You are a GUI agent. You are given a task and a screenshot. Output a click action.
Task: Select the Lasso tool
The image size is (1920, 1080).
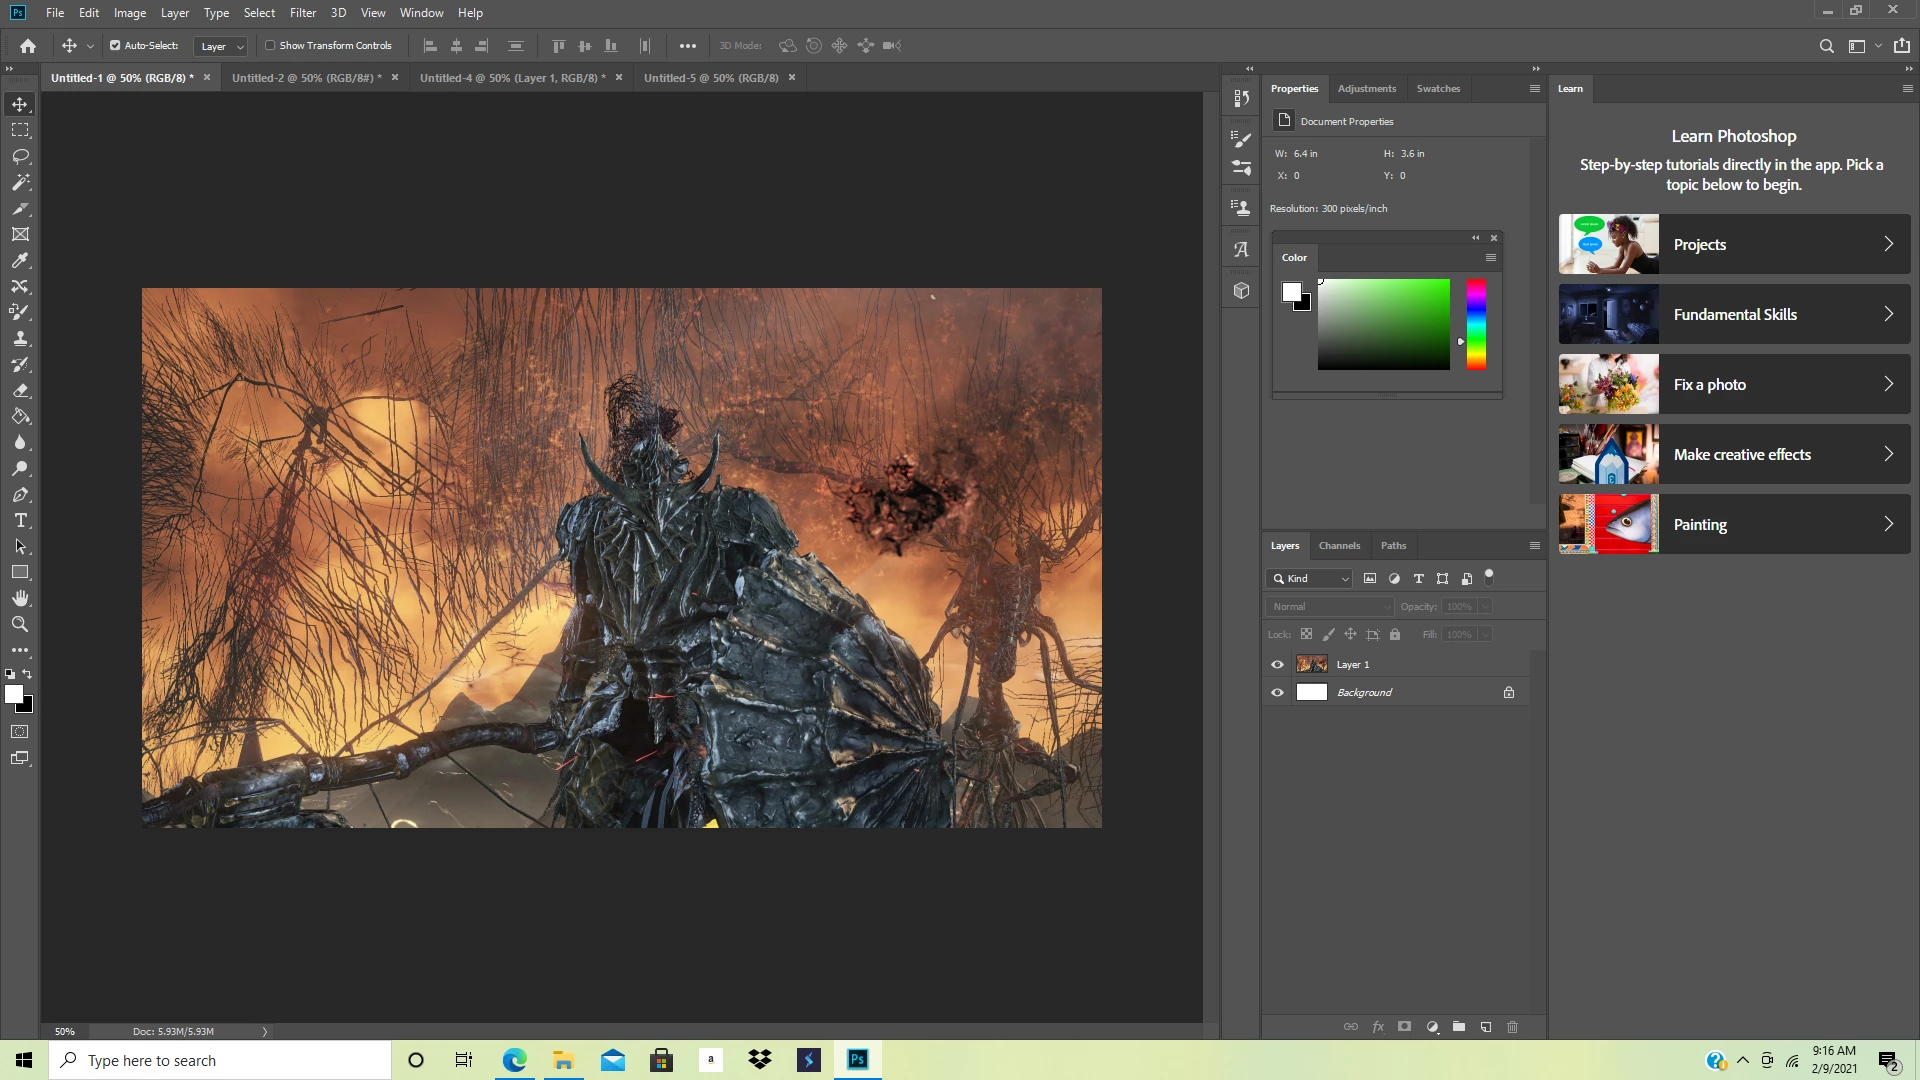pyautogui.click(x=20, y=156)
